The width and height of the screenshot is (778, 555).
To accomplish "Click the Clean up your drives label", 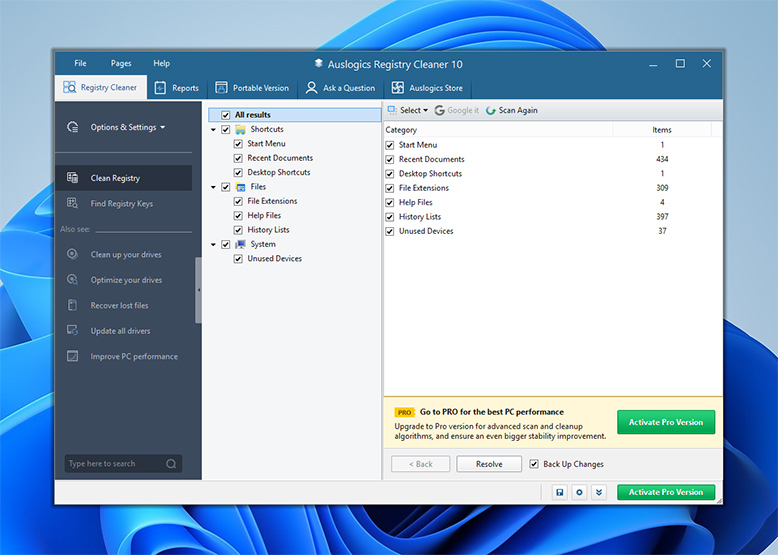I will 126,254.
